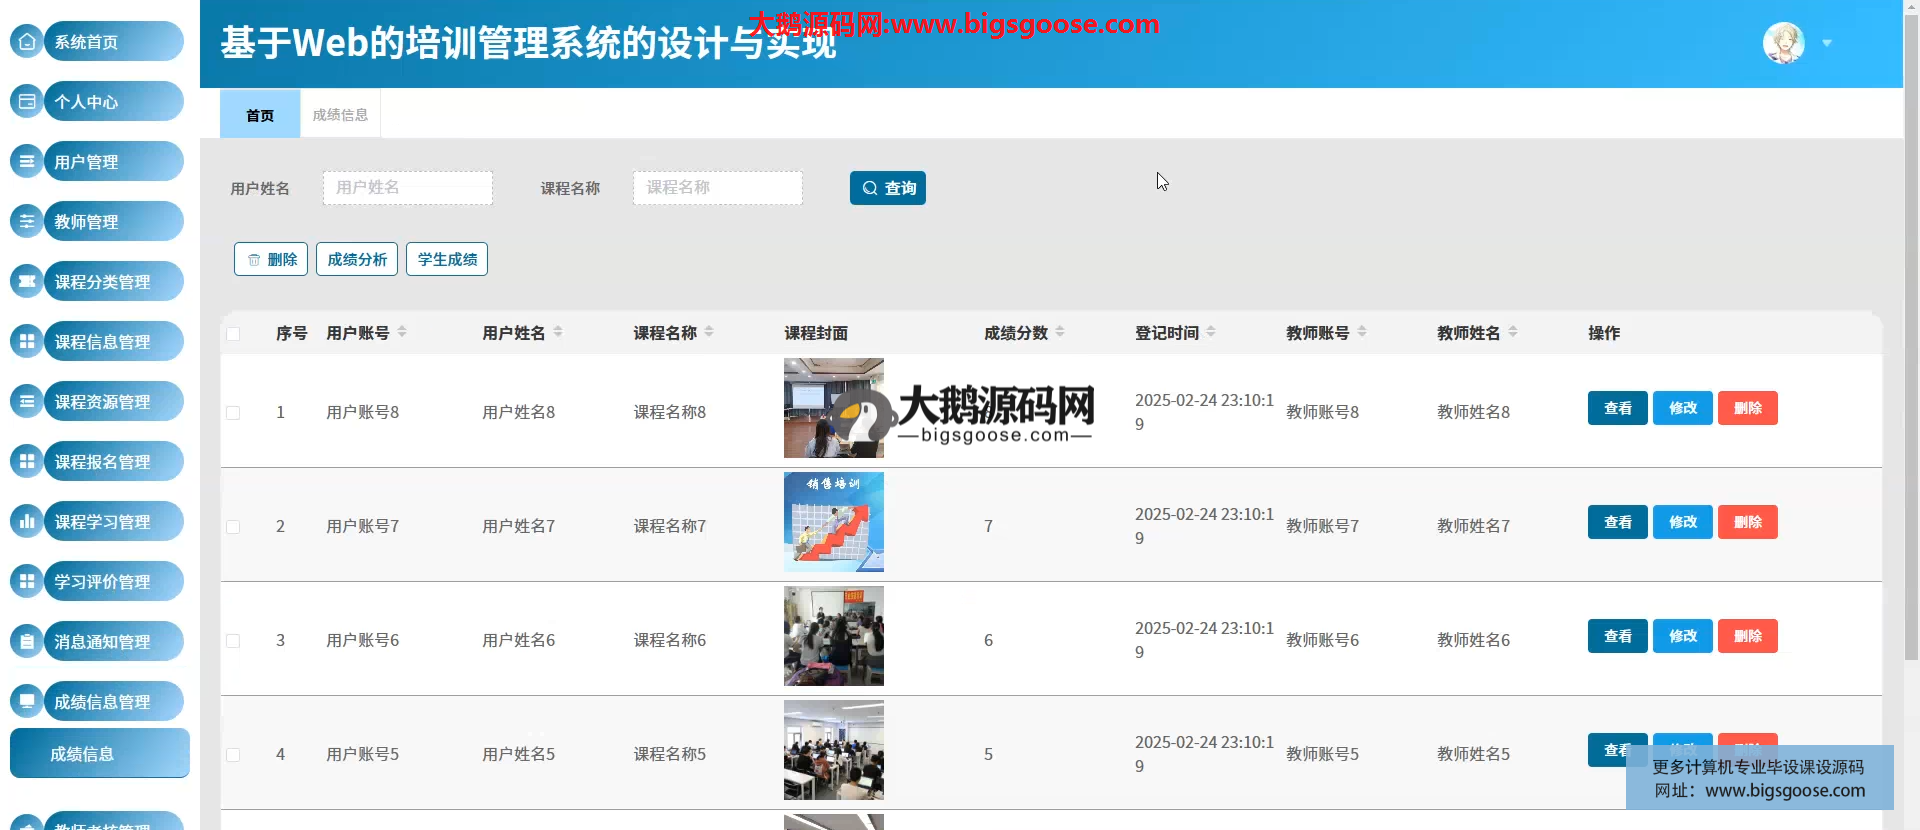Click the home icon beside 系统首页
Image resolution: width=1920 pixels, height=830 pixels.
click(27, 42)
